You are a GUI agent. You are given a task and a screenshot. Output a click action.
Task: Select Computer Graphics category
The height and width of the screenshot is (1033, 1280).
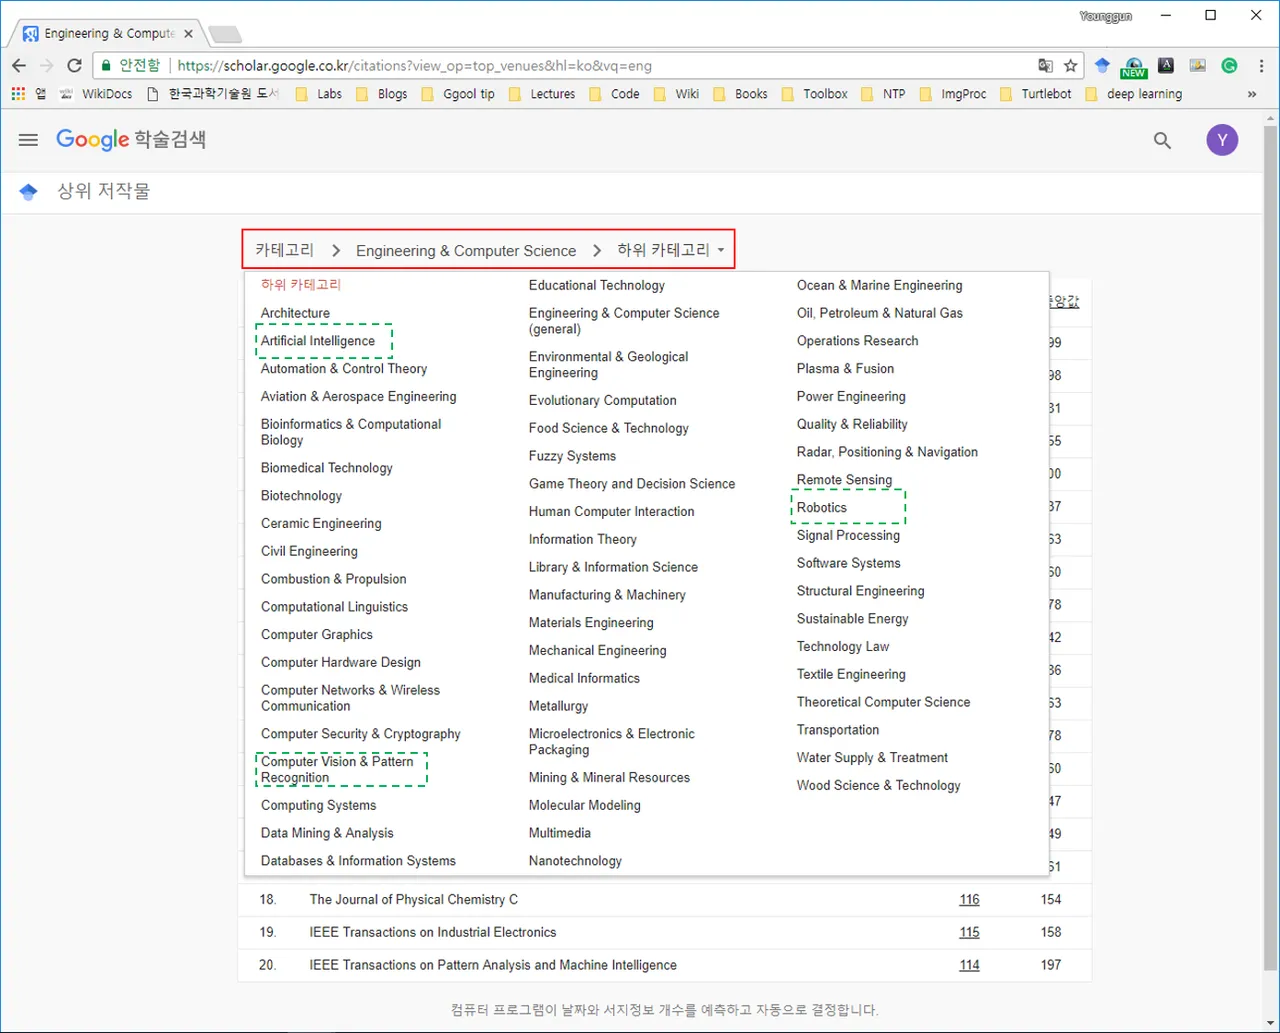tap(317, 635)
